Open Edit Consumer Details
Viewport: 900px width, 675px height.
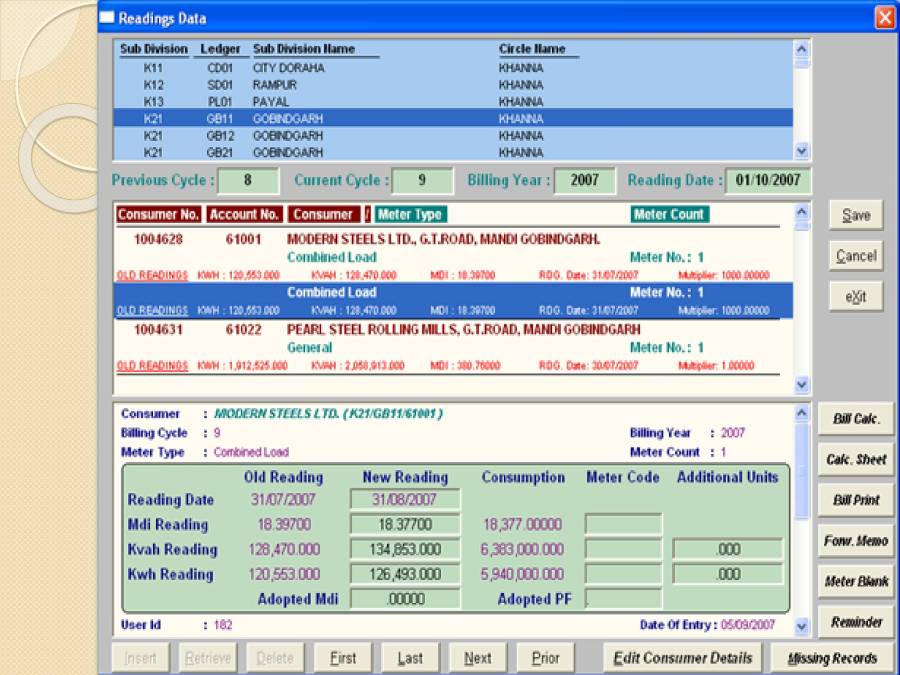[682, 657]
